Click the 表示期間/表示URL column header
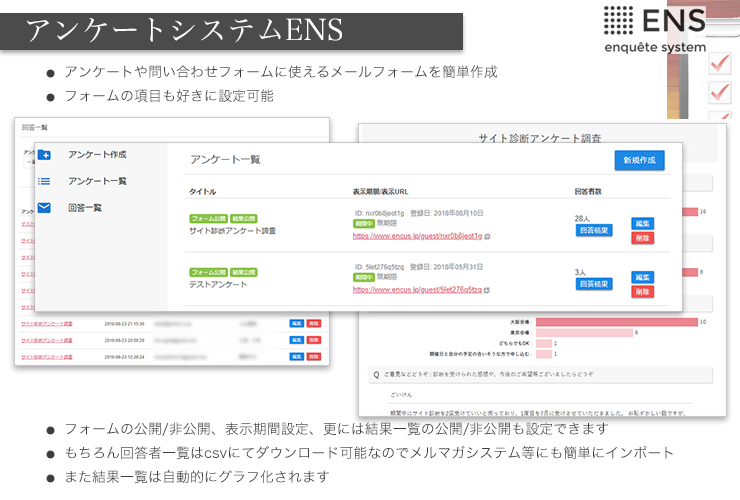The height and width of the screenshot is (500, 740). coord(380,191)
